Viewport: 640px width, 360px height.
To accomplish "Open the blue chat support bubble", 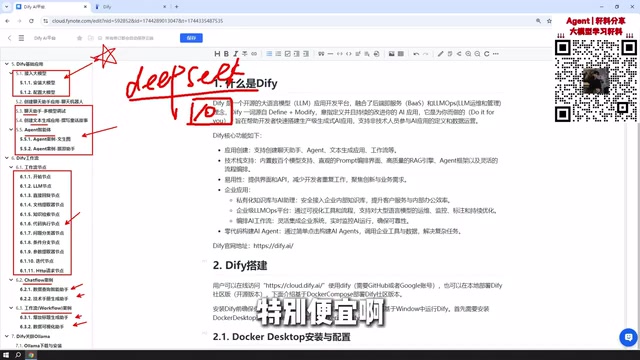I will 628,338.
